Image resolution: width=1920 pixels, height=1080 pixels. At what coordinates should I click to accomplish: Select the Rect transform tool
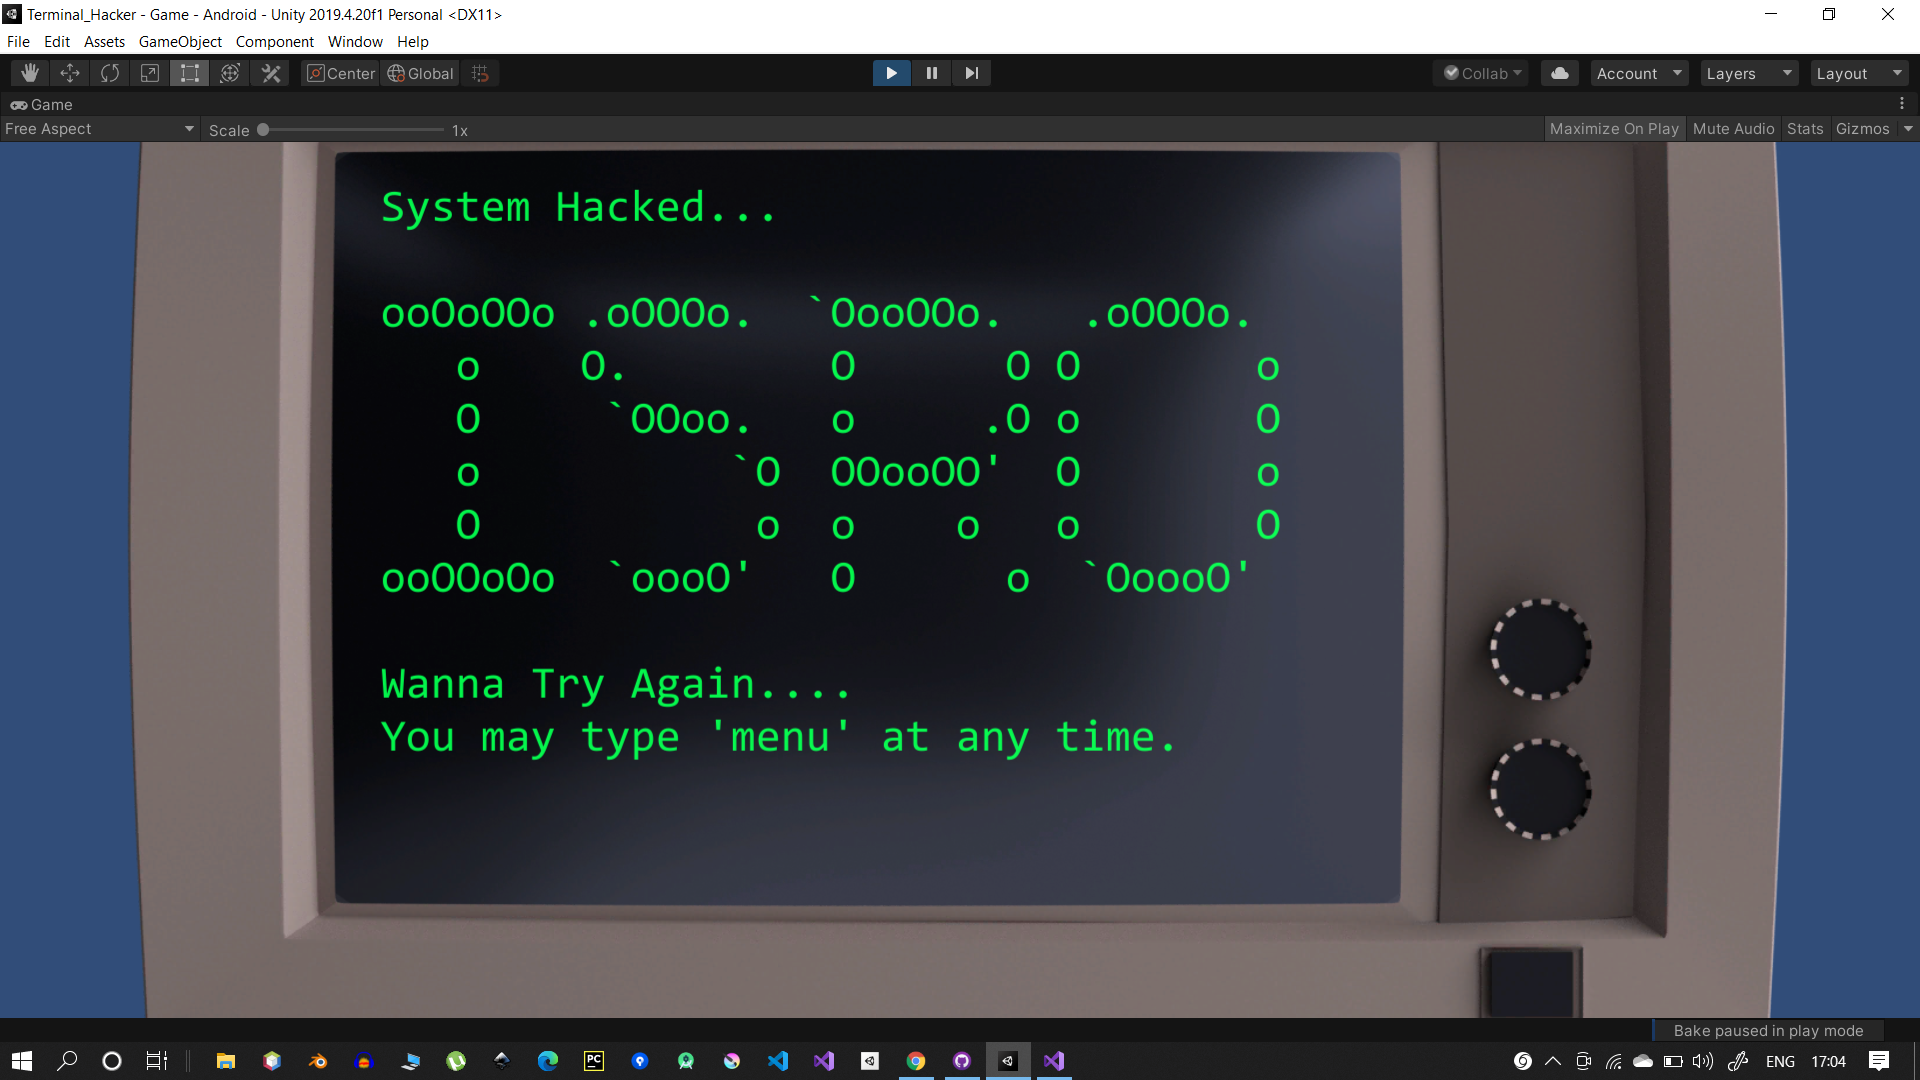click(x=189, y=72)
